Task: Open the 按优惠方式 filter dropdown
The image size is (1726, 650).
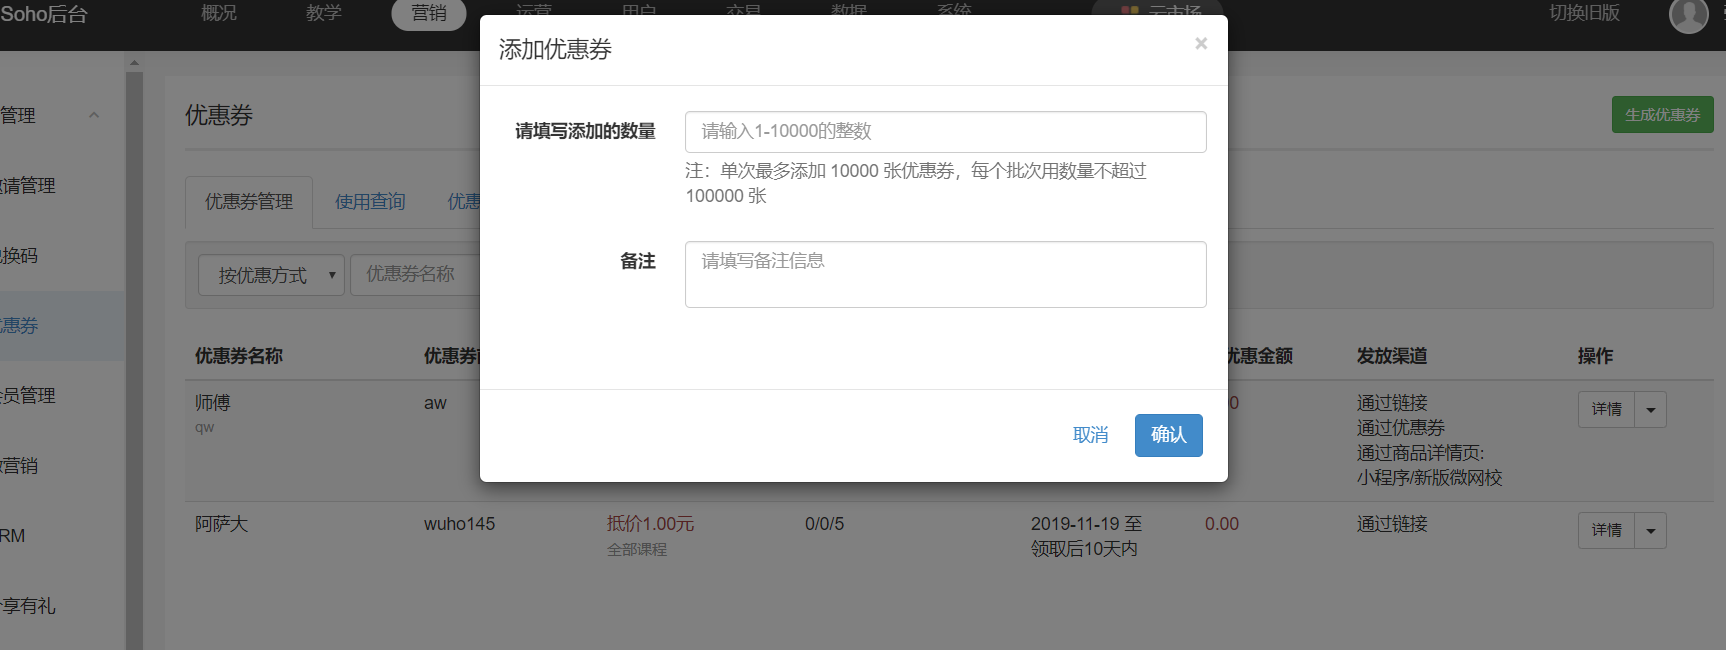Action: [x=271, y=275]
